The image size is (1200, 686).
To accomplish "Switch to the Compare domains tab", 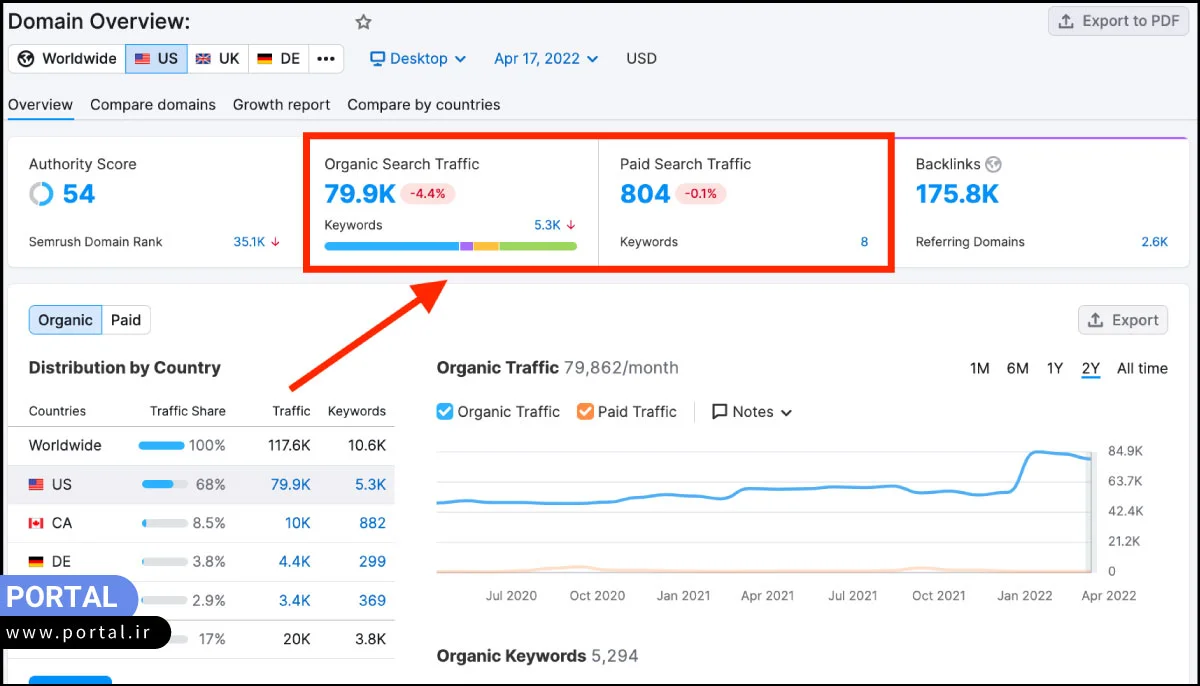I will click(x=152, y=104).
